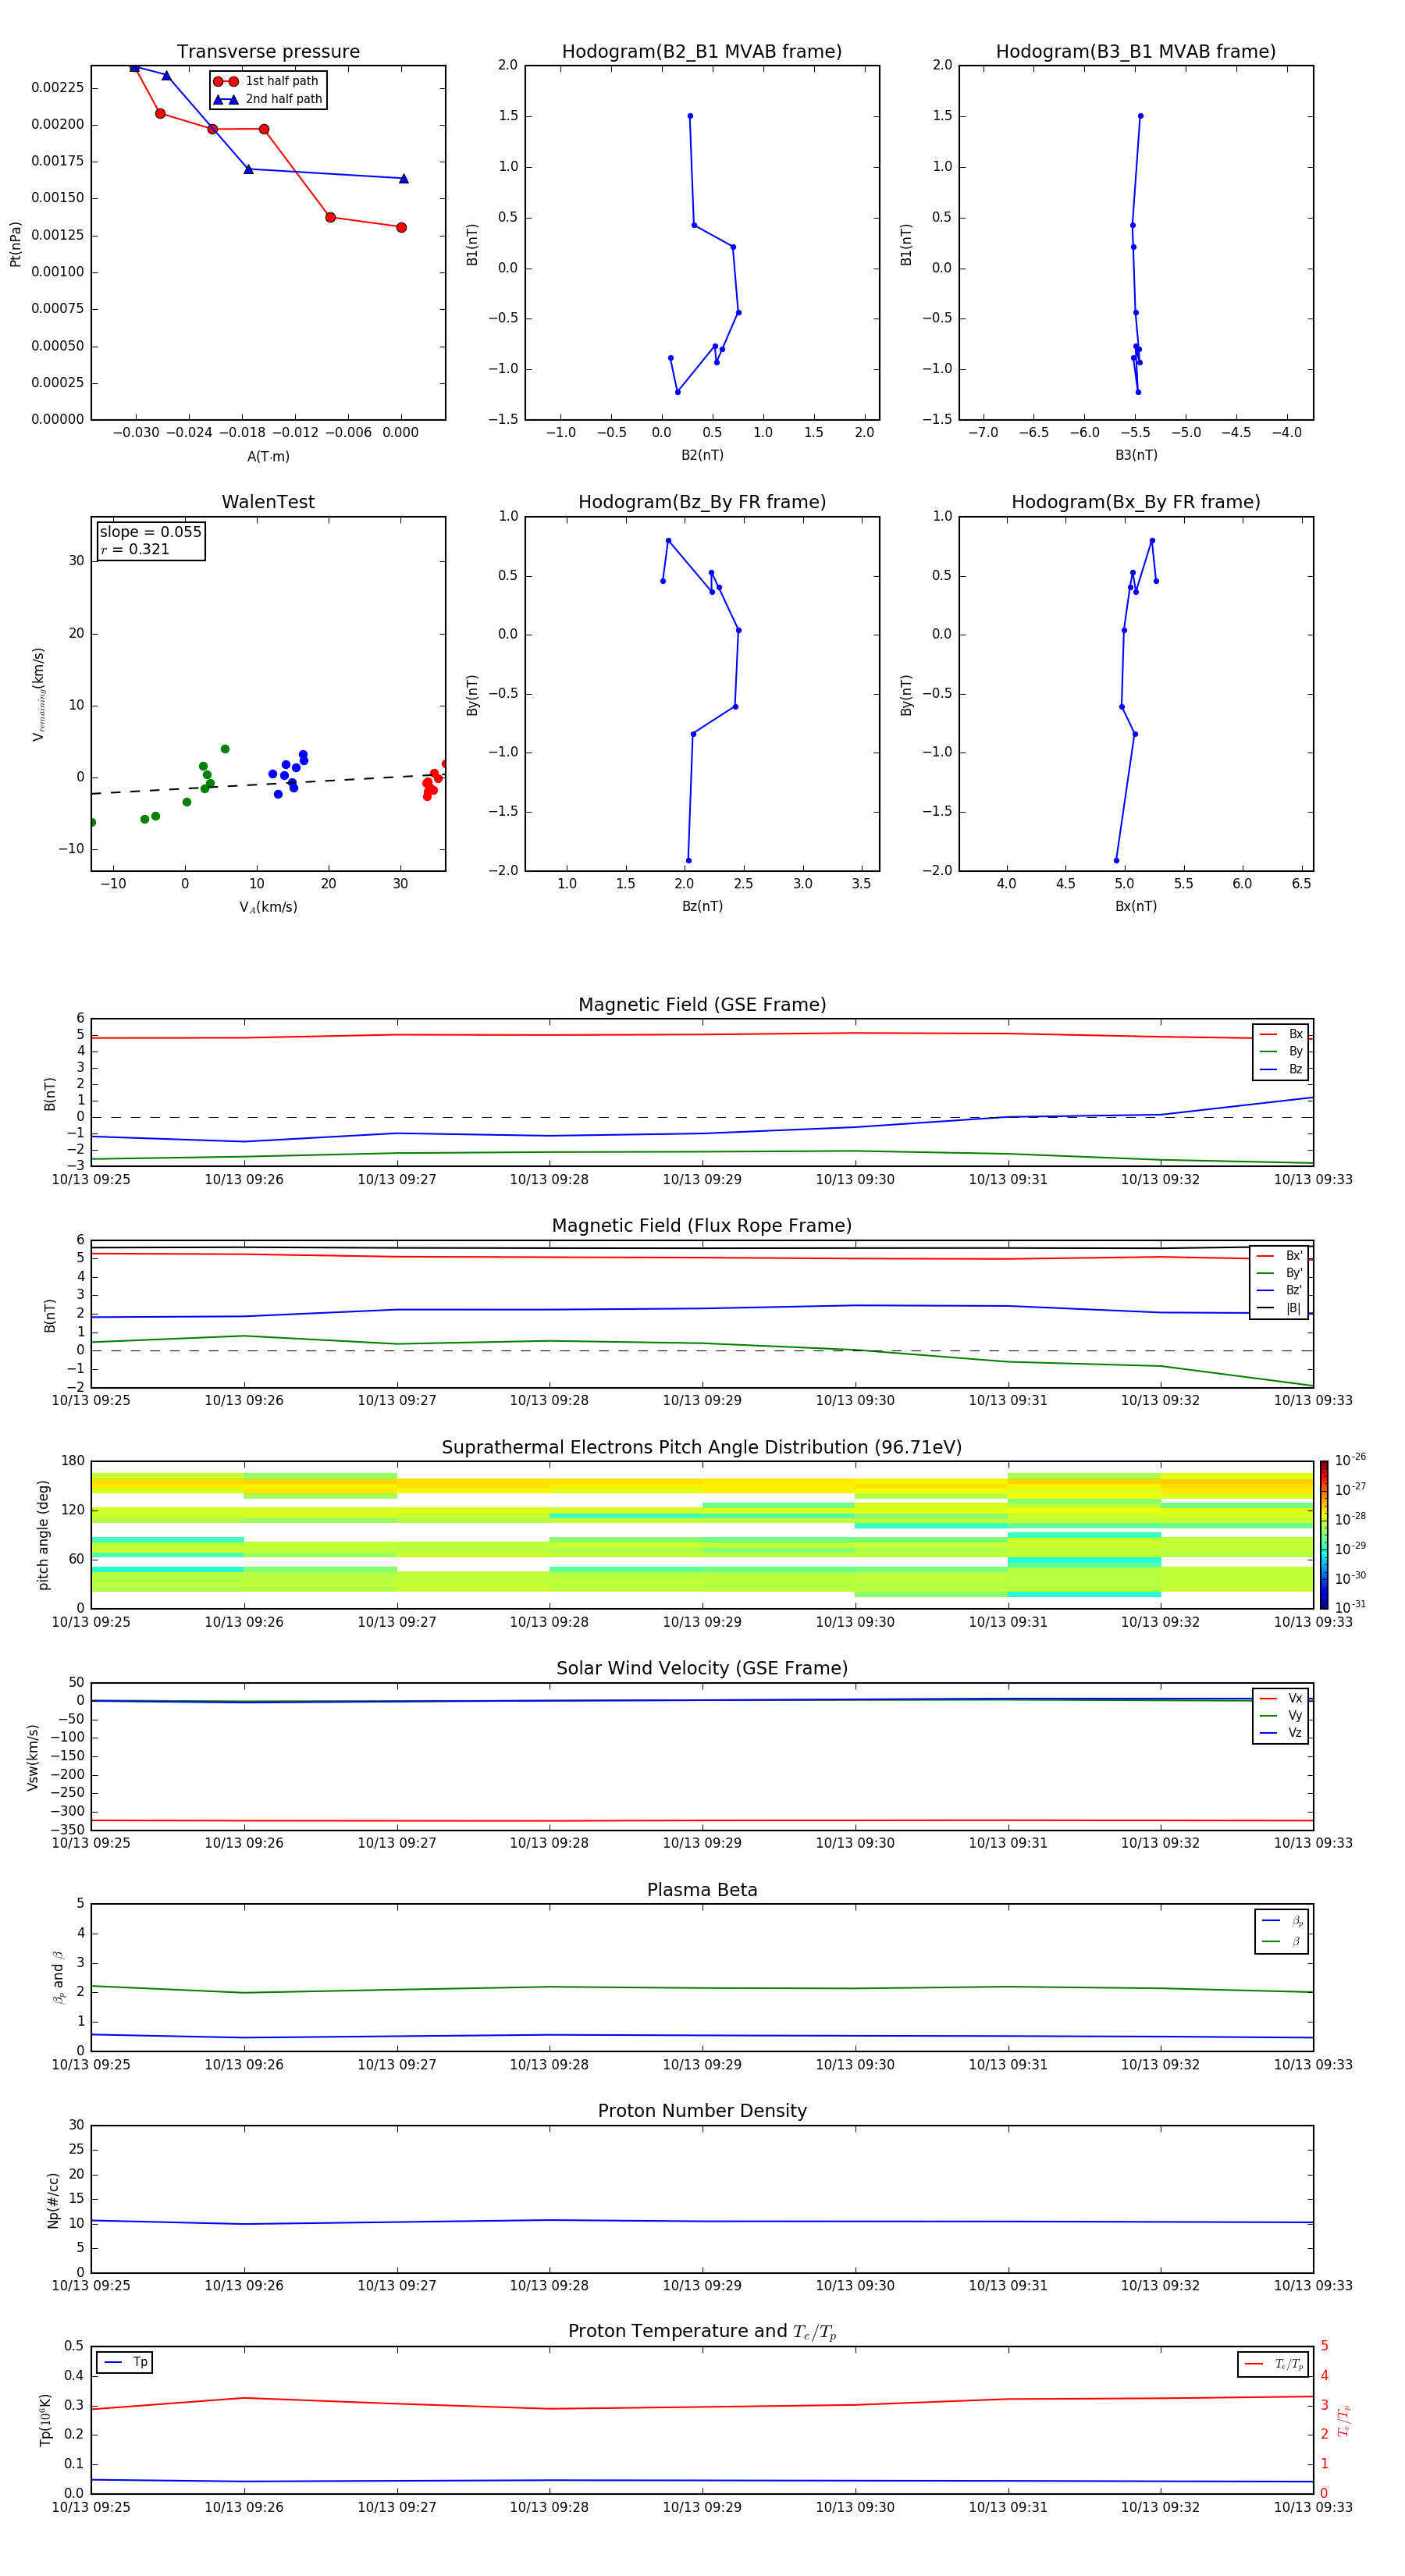Click the 0.00225 tick on Transverse pressure
Viewport: 1405px width, 2576px height.
point(57,88)
